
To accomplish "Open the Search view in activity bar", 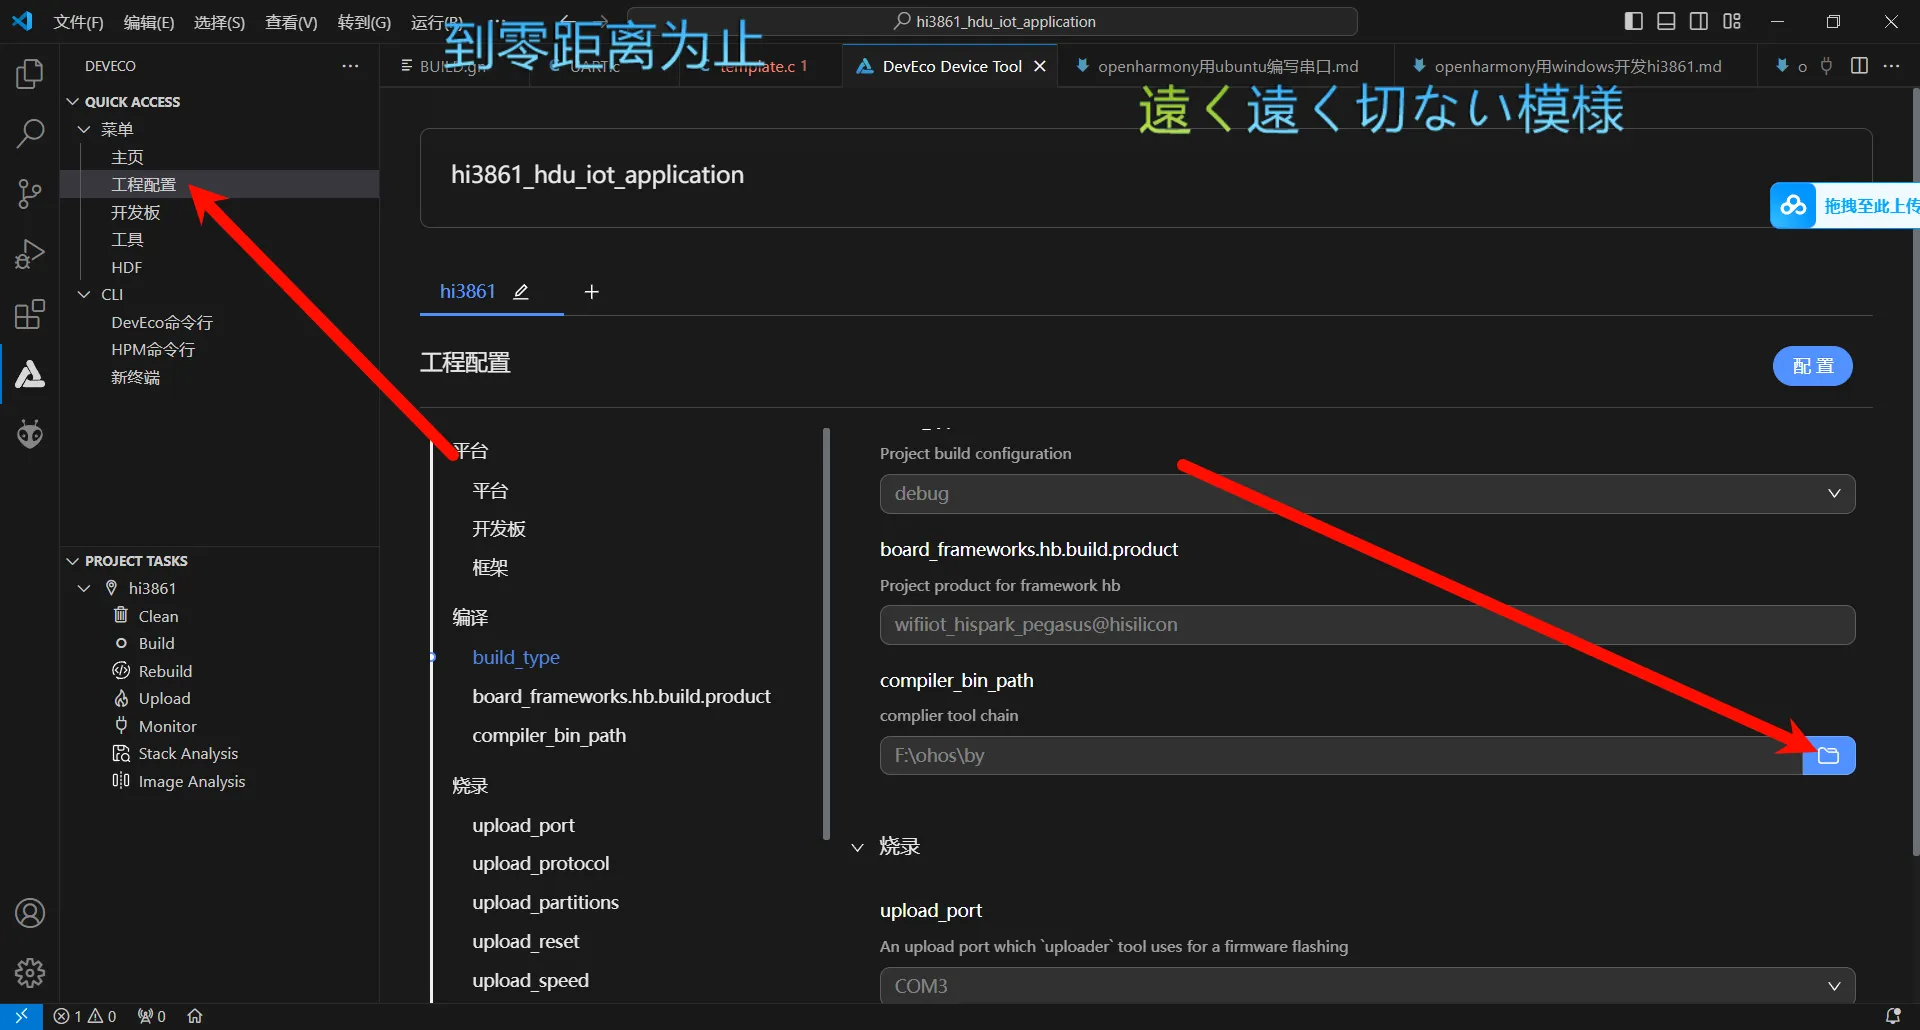I will [30, 133].
